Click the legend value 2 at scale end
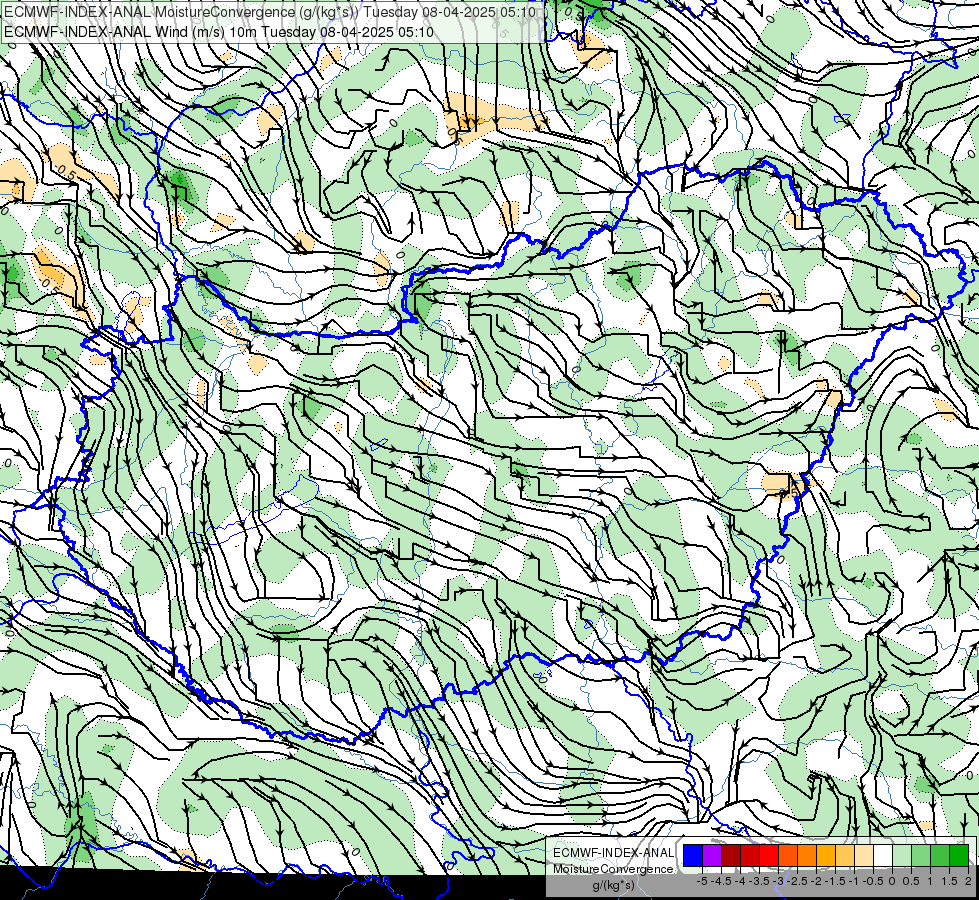This screenshot has width=979, height=900. click(x=968, y=881)
